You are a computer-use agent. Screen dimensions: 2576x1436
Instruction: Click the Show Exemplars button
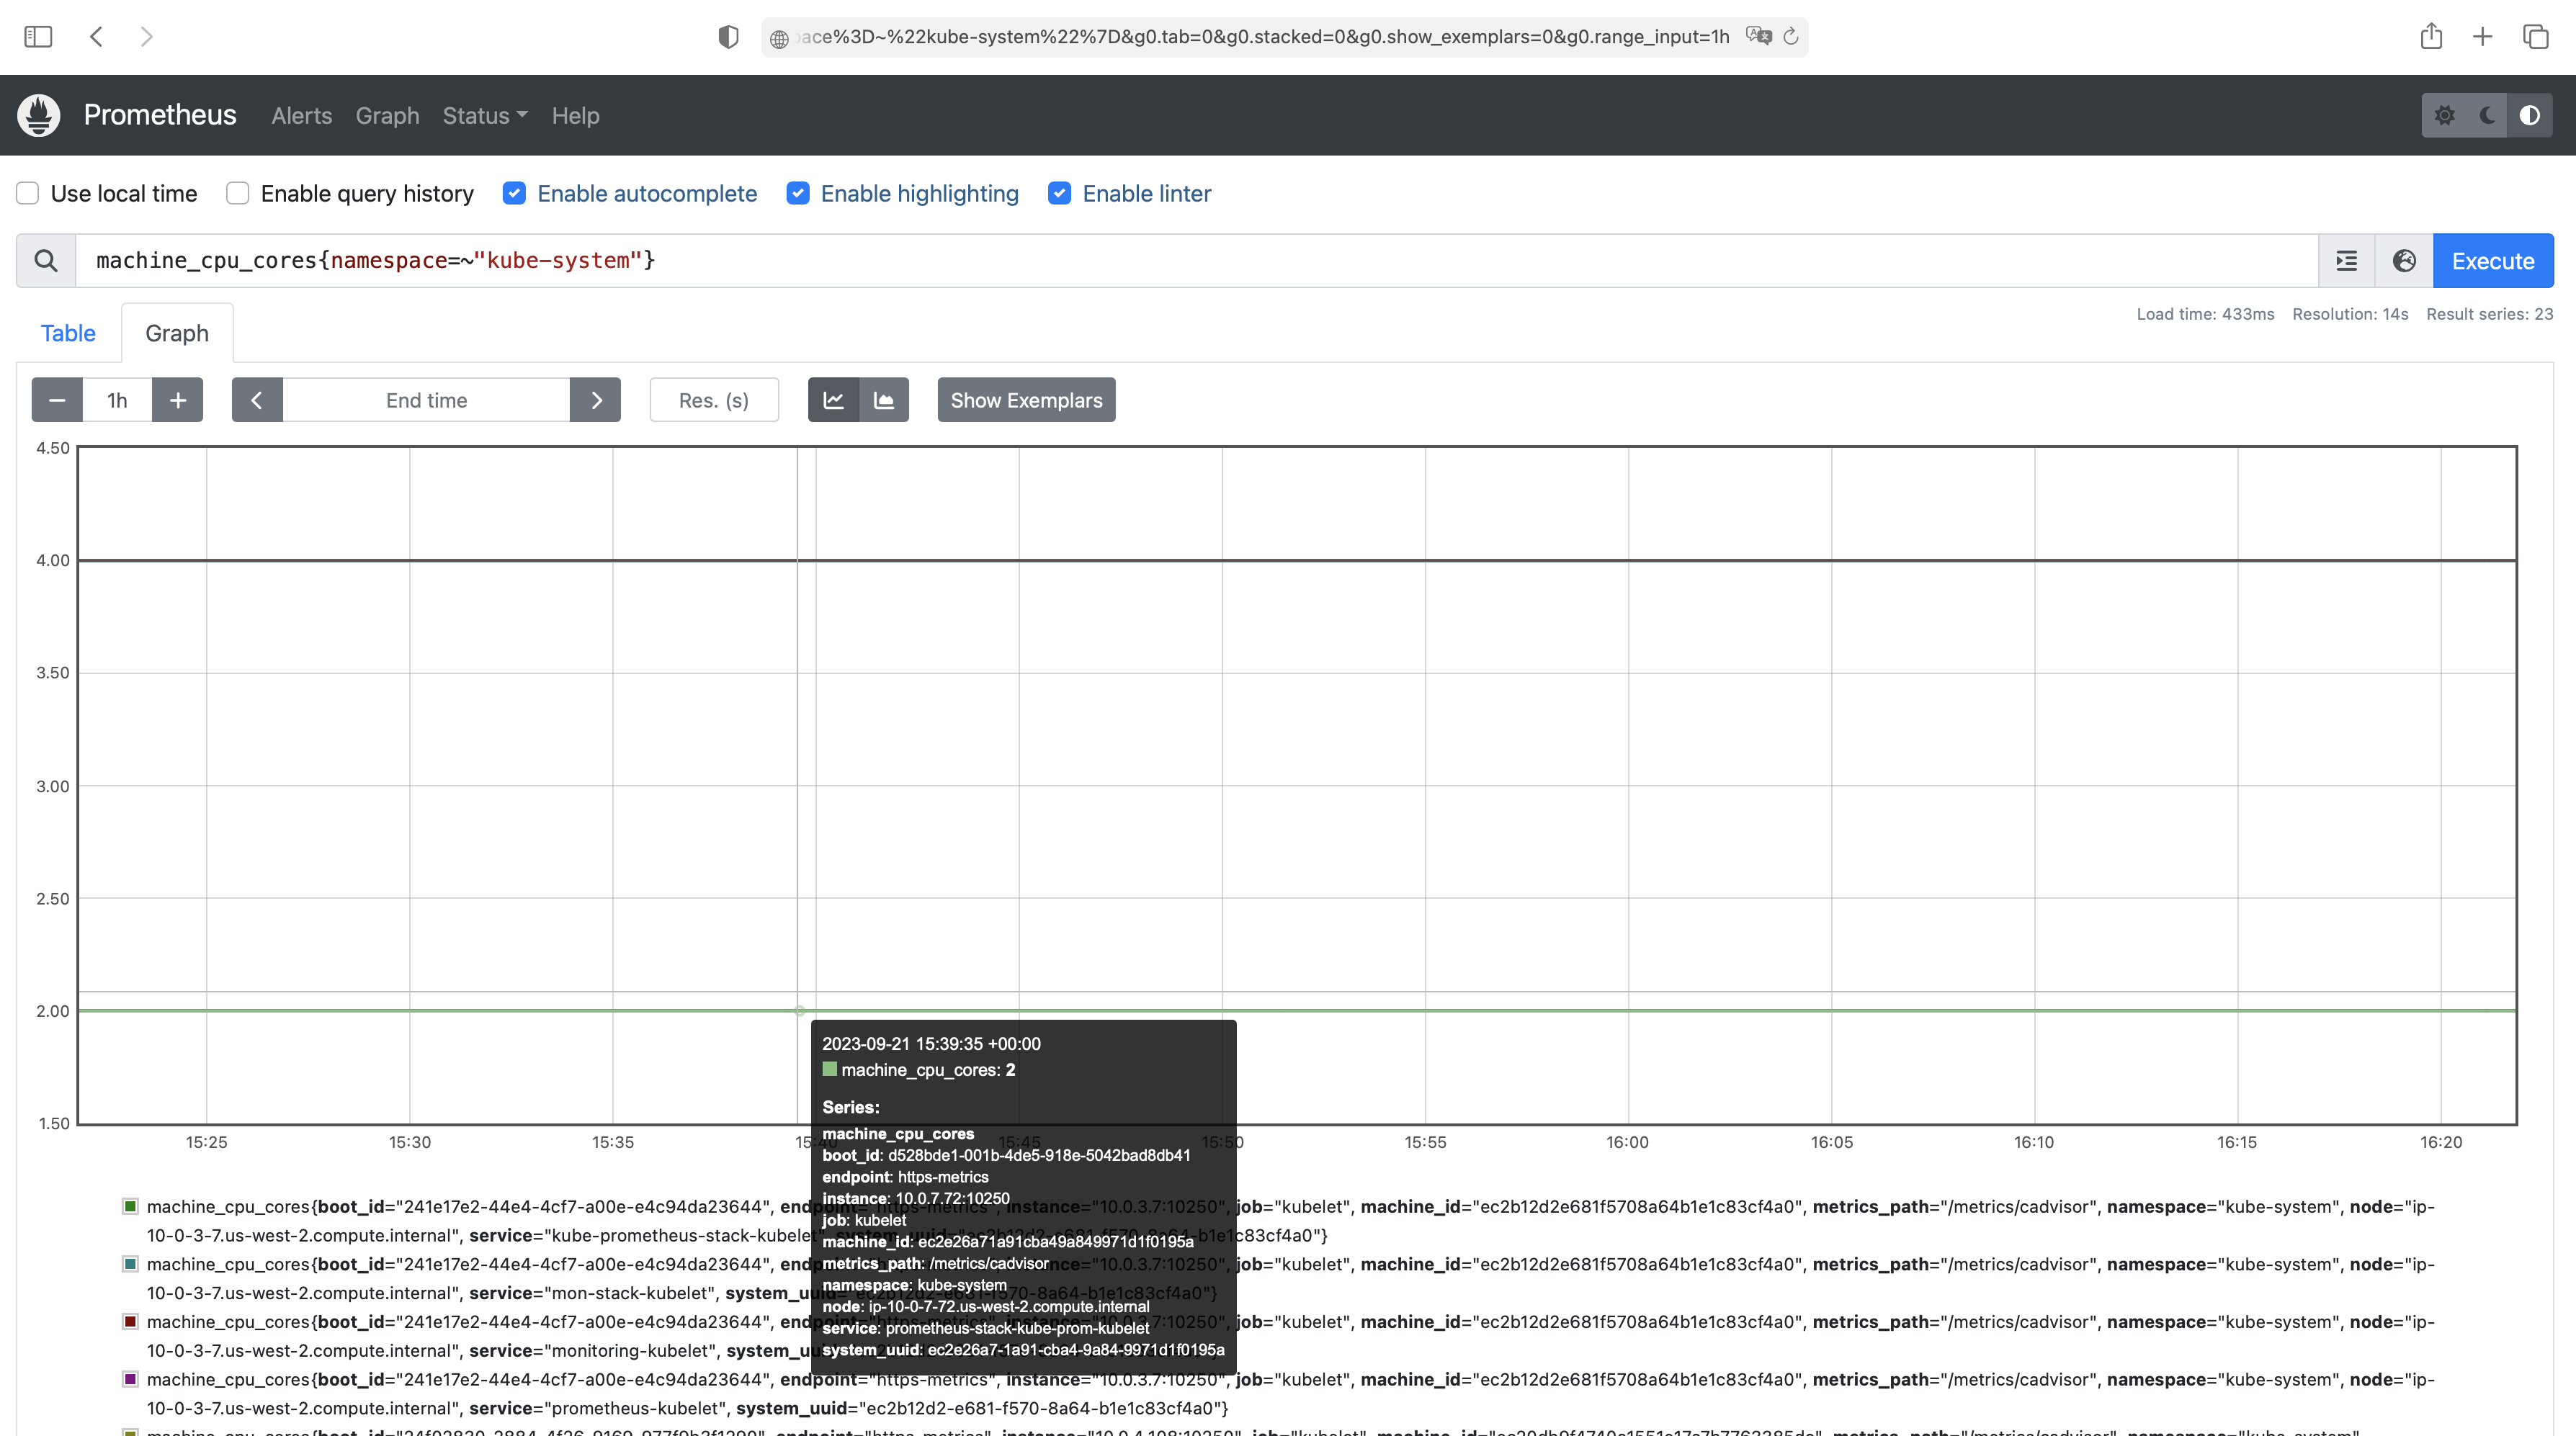click(x=1026, y=400)
